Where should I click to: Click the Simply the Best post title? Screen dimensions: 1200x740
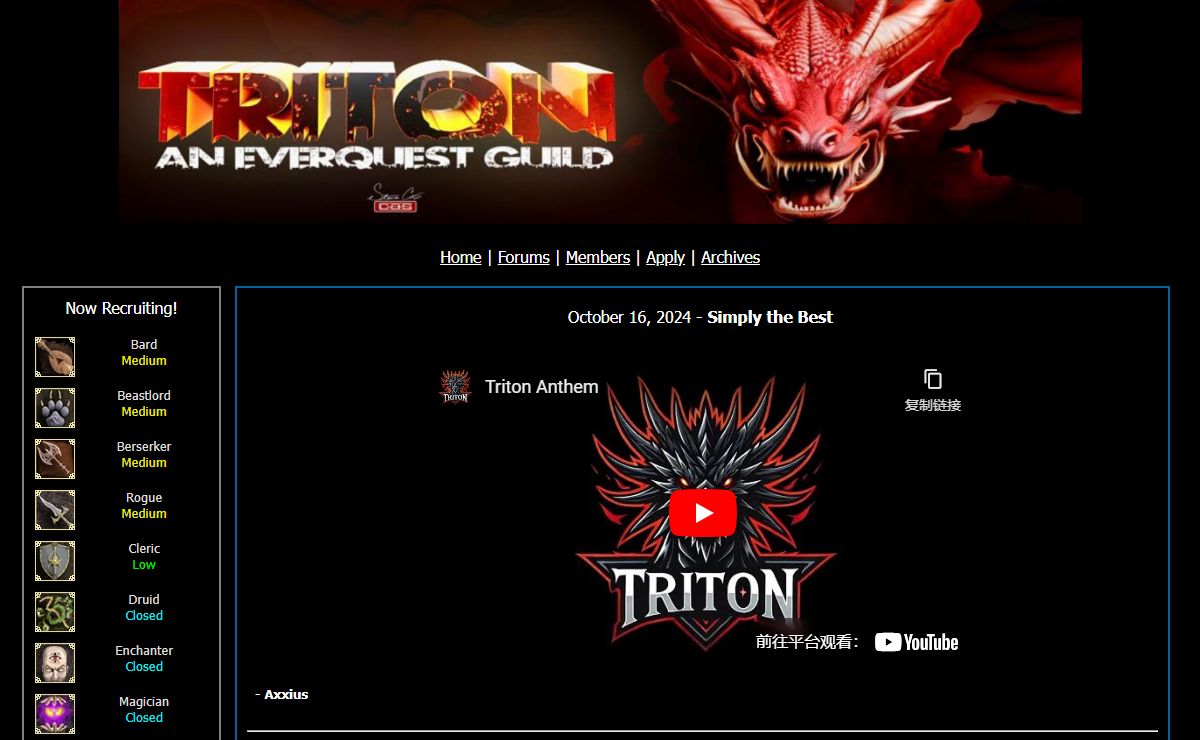pyautogui.click(x=770, y=317)
